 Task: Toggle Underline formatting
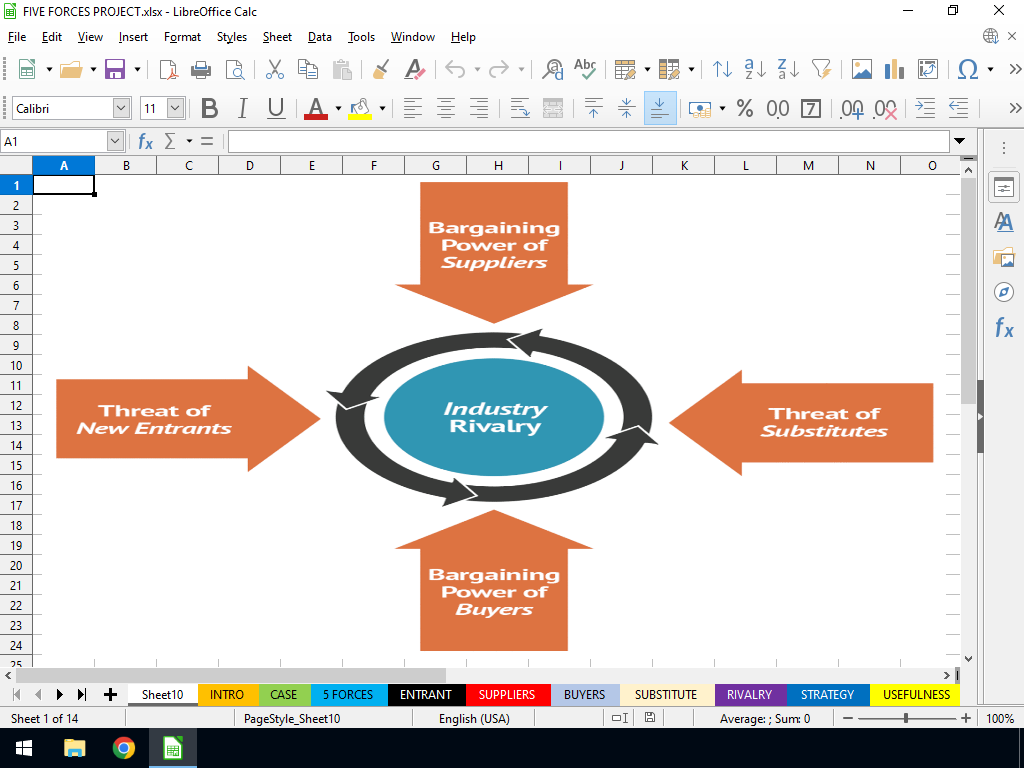pyautogui.click(x=276, y=108)
